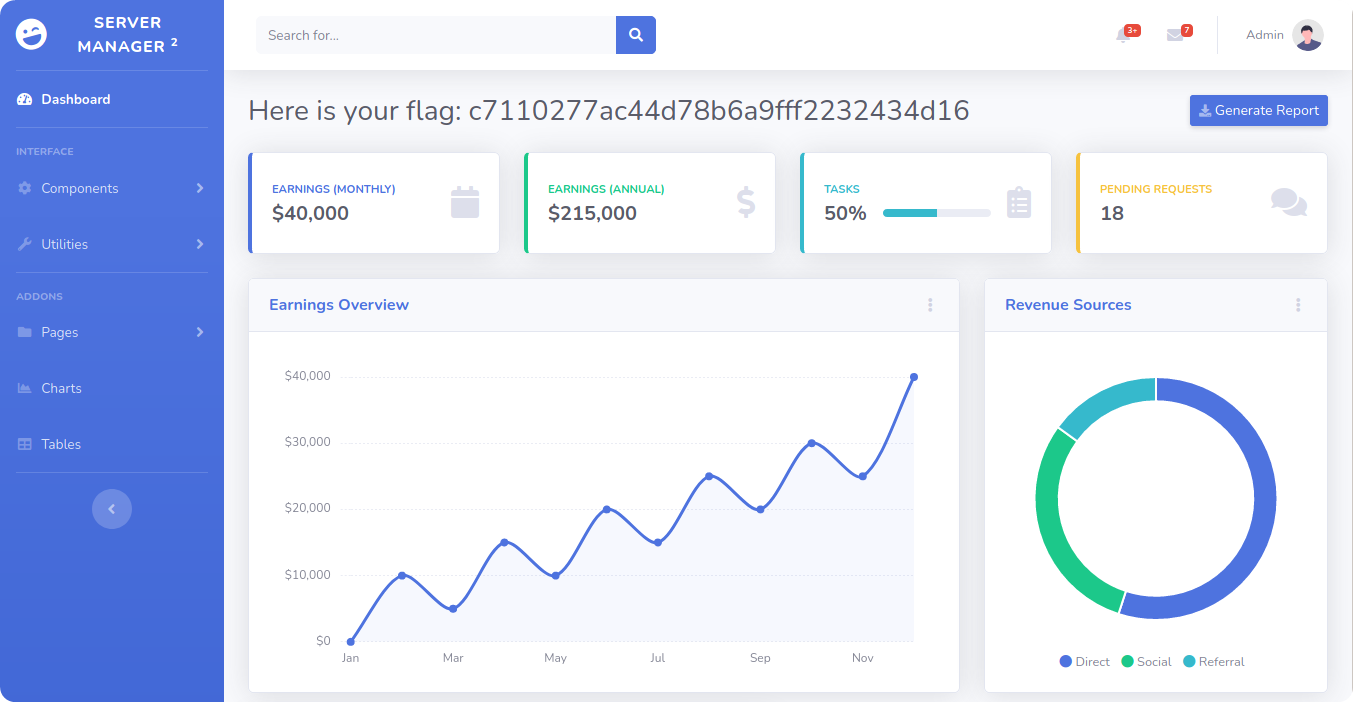Click the search magnifier button
The height and width of the screenshot is (702, 1353).
(635, 35)
